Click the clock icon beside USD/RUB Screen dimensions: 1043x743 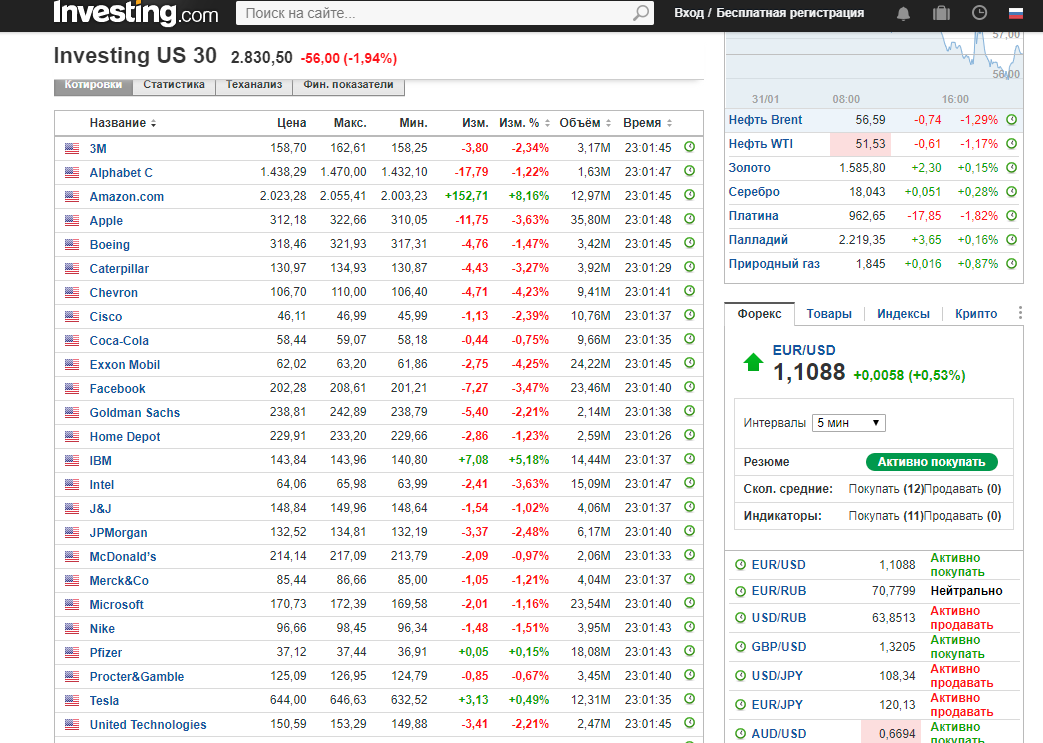click(740, 617)
